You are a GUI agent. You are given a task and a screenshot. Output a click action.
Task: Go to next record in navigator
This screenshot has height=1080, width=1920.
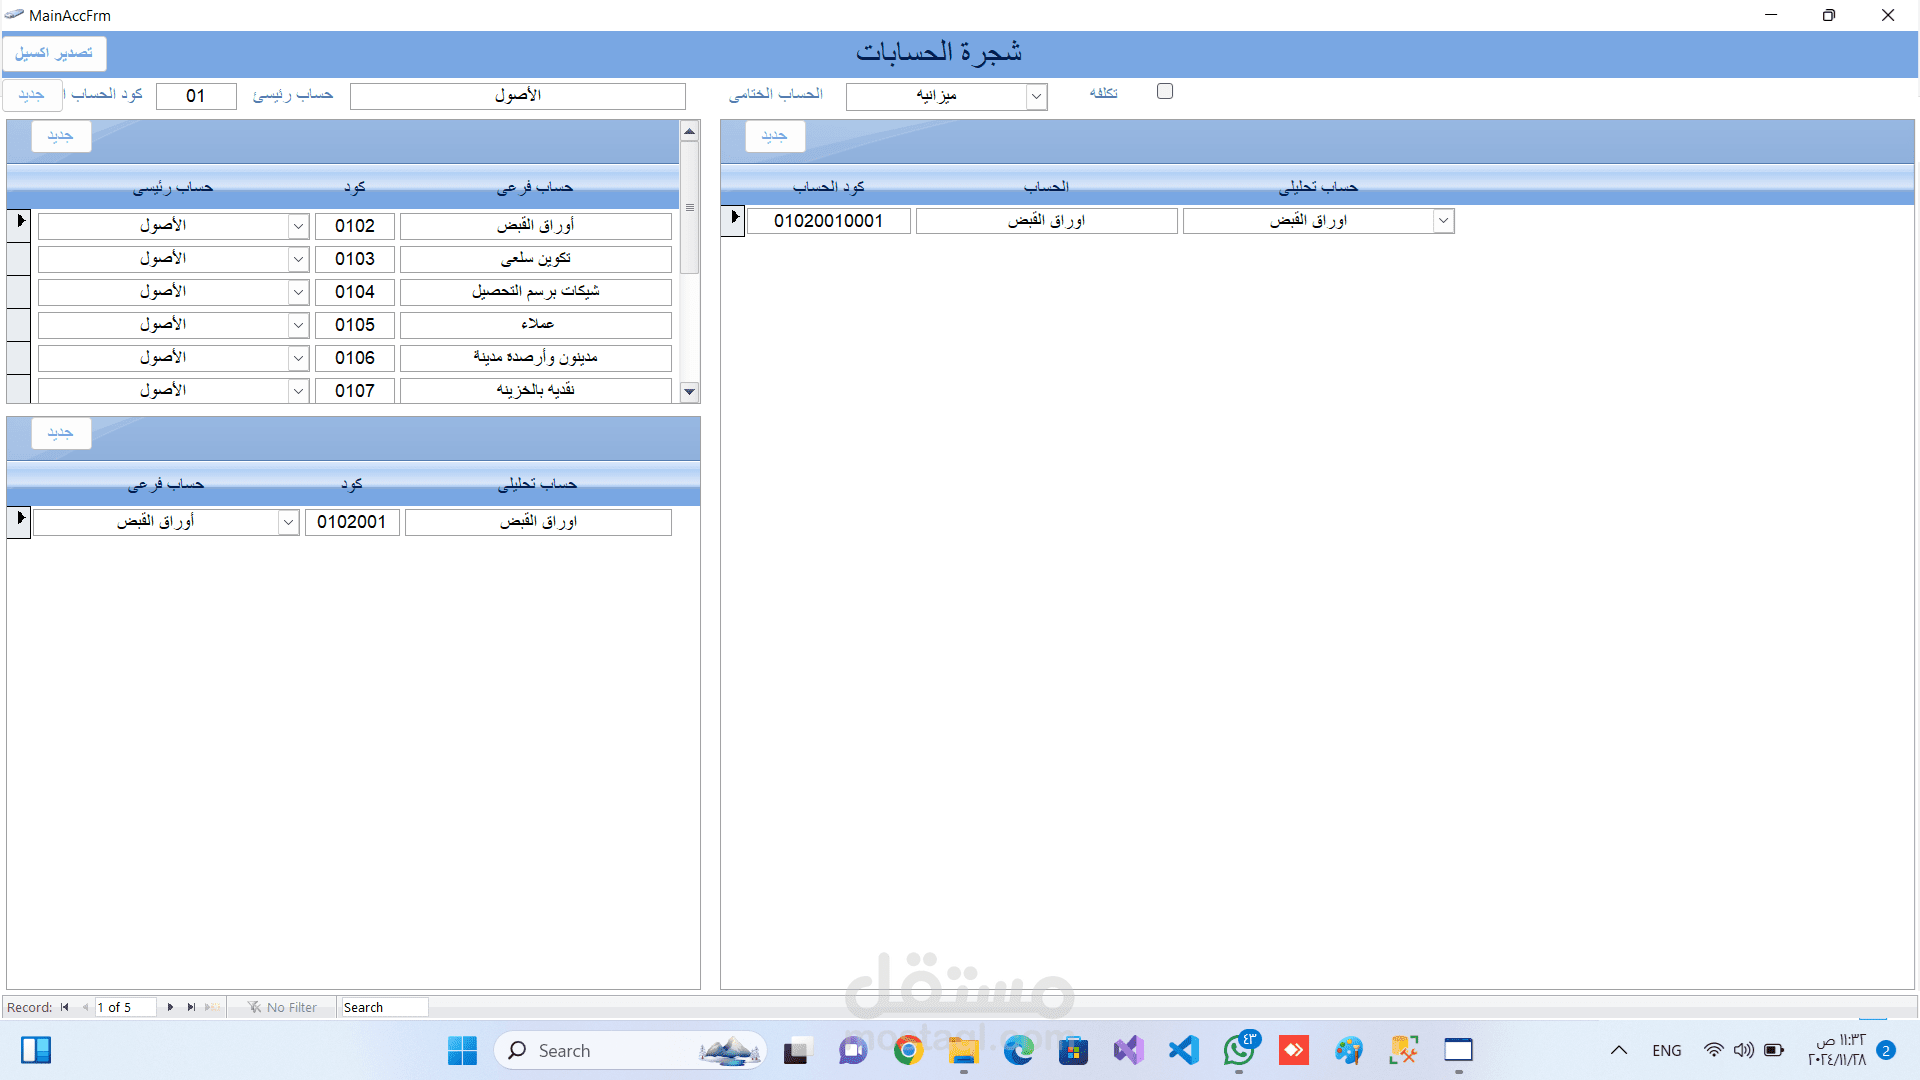(170, 1007)
